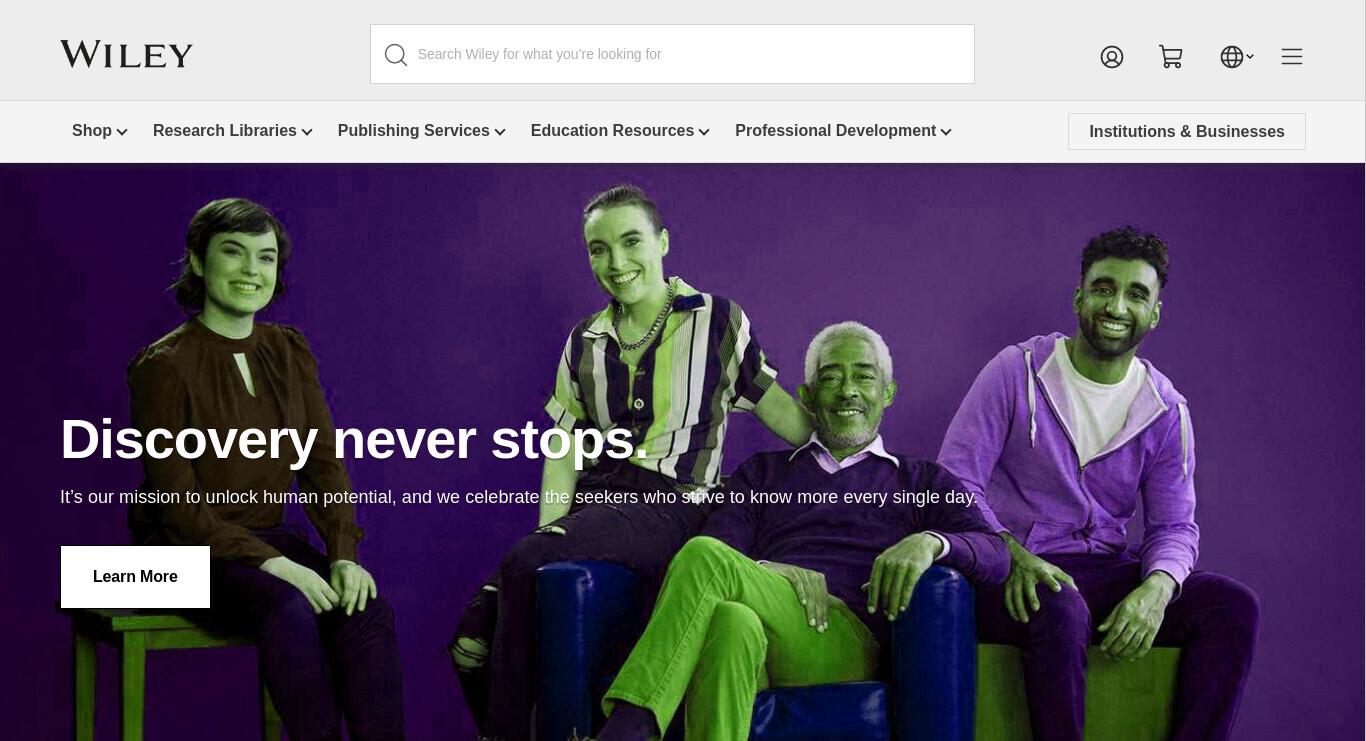
Task: Open the user account icon
Action: point(1112,57)
